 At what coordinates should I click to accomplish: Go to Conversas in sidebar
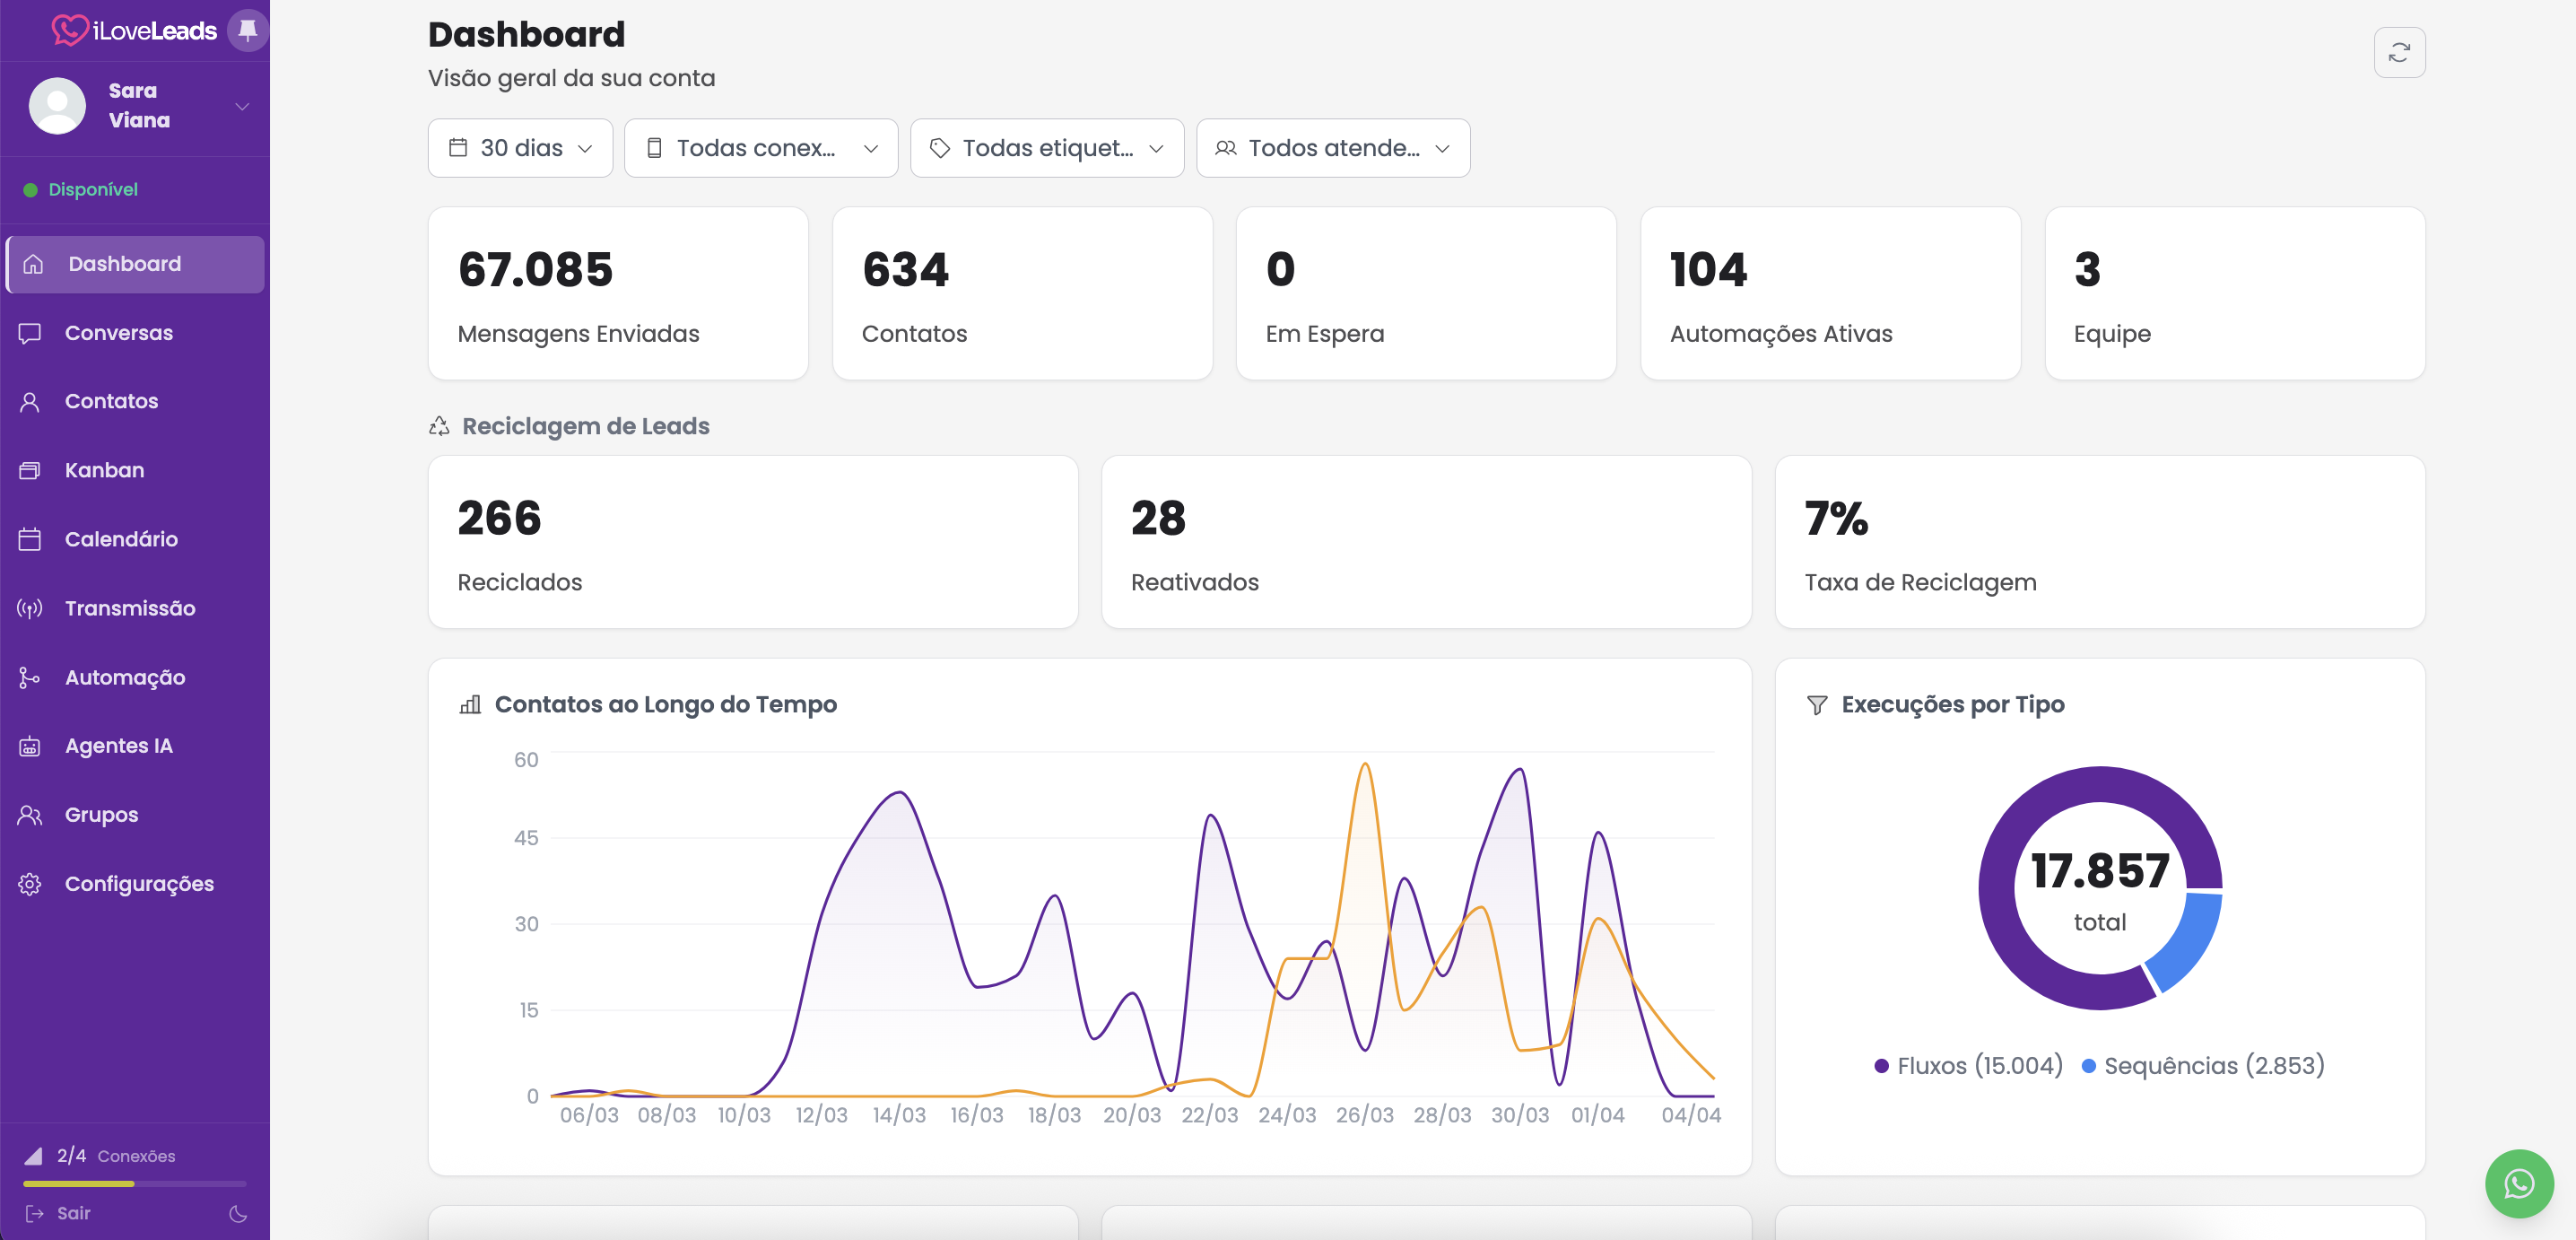click(x=135, y=333)
